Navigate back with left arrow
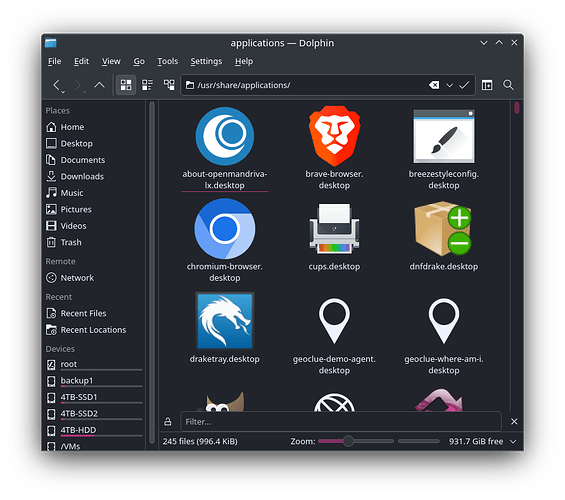This screenshot has height=500, width=565. tap(57, 85)
